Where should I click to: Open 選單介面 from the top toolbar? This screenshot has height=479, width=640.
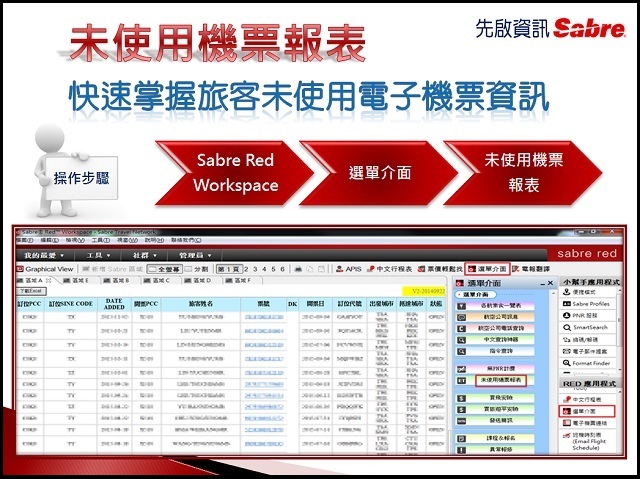(487, 269)
